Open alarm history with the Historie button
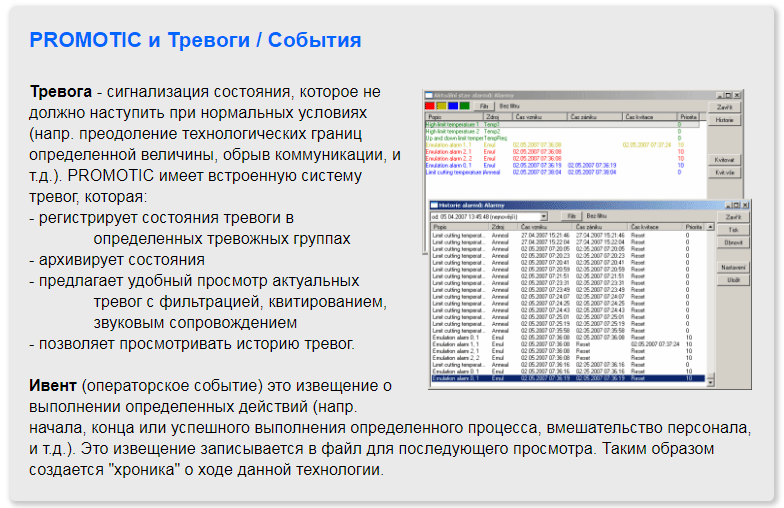 coord(724,120)
